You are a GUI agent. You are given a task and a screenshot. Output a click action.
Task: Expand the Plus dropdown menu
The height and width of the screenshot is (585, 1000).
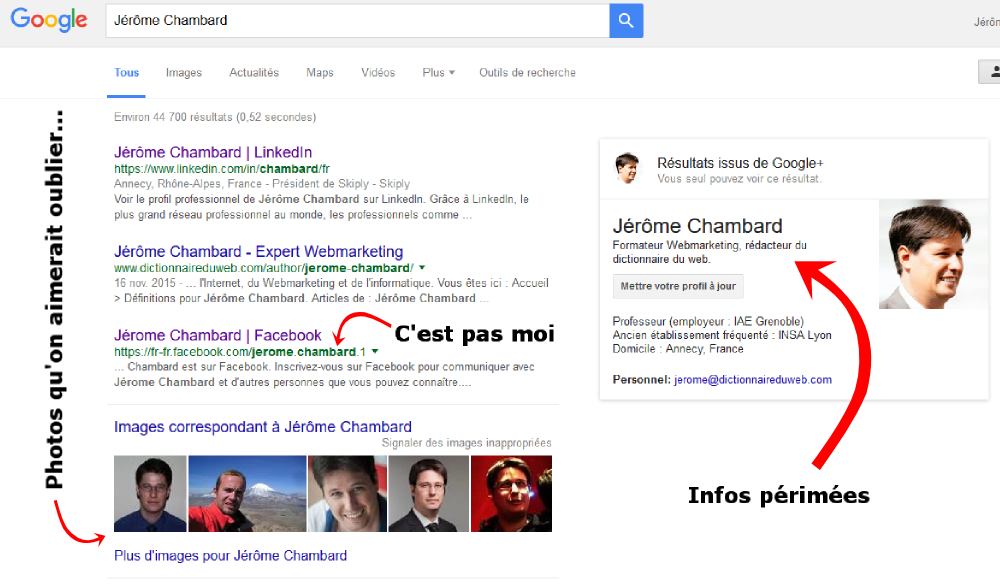pyautogui.click(x=438, y=73)
